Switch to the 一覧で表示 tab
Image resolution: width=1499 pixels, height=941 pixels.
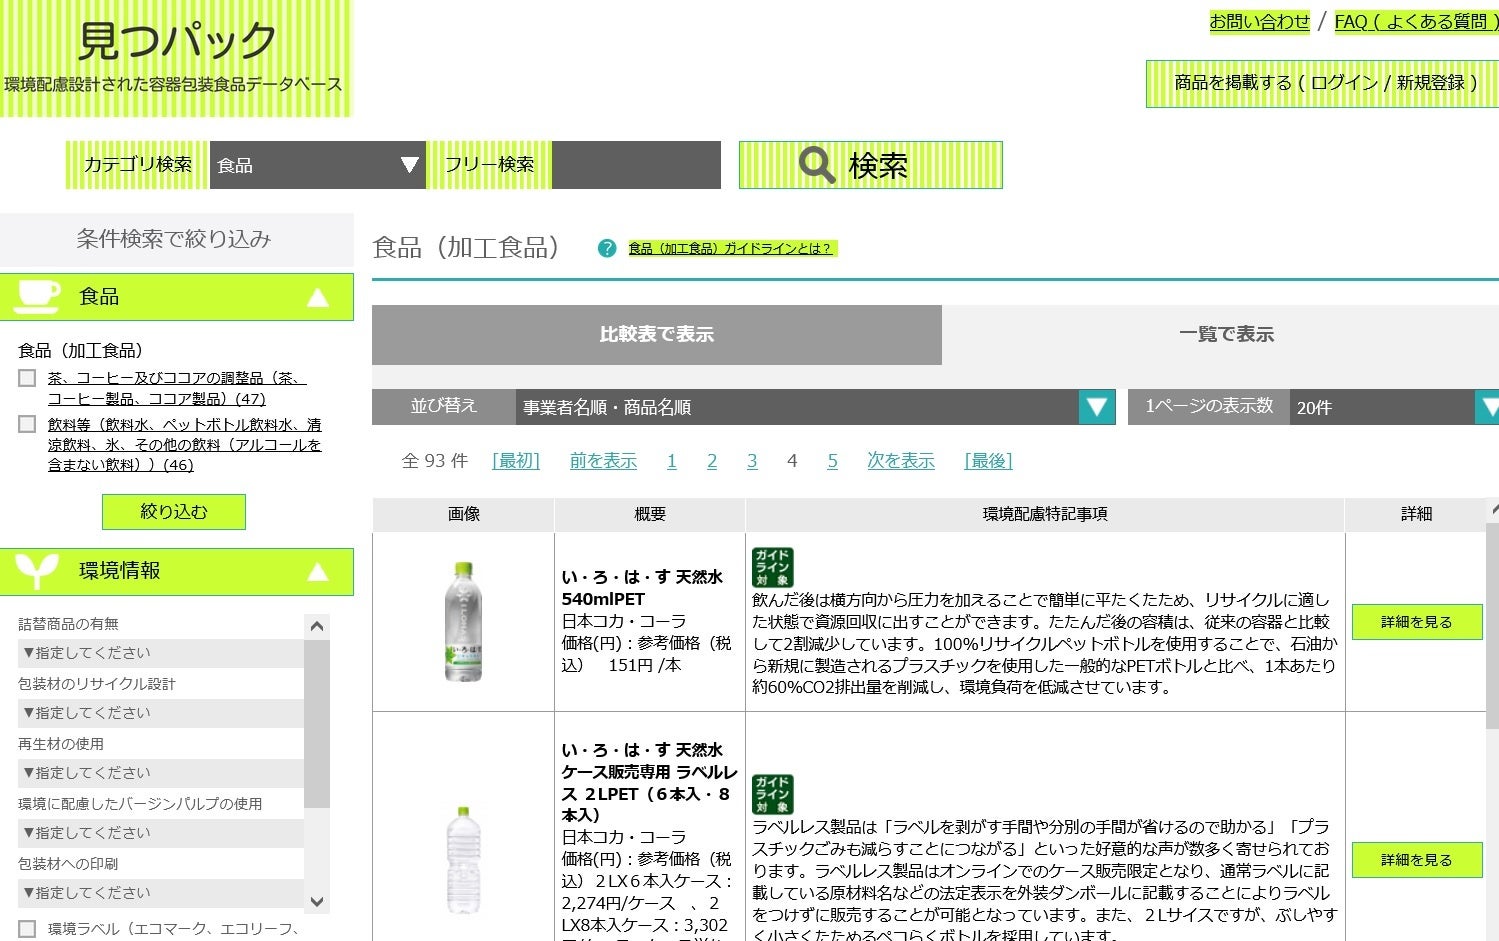click(x=1220, y=335)
